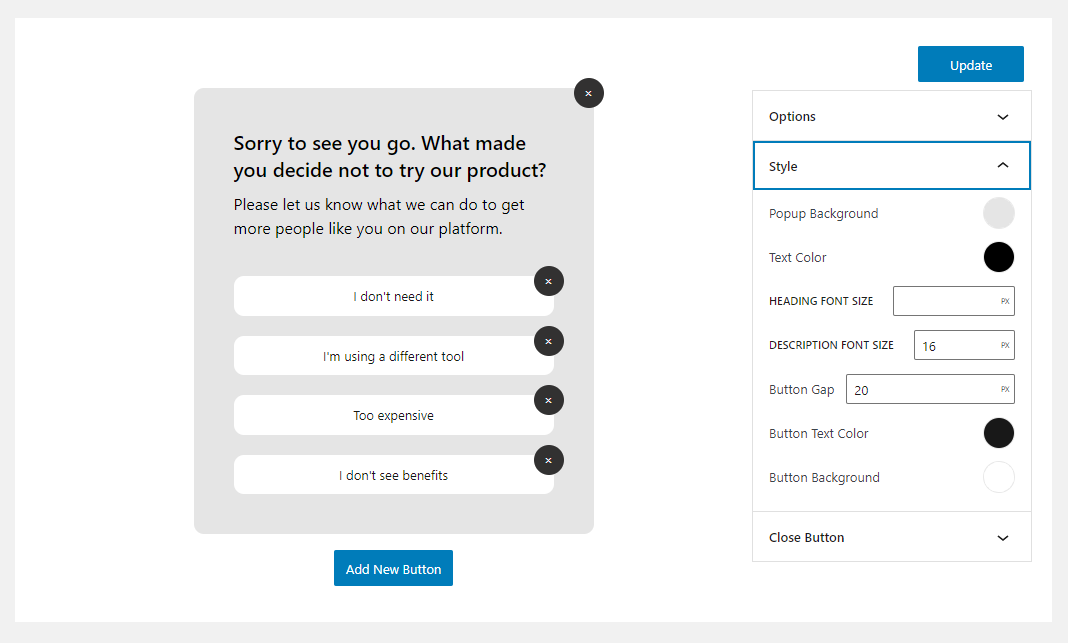Image resolution: width=1068 pixels, height=643 pixels.
Task: Click the Description Font Size input
Action: [957, 346]
